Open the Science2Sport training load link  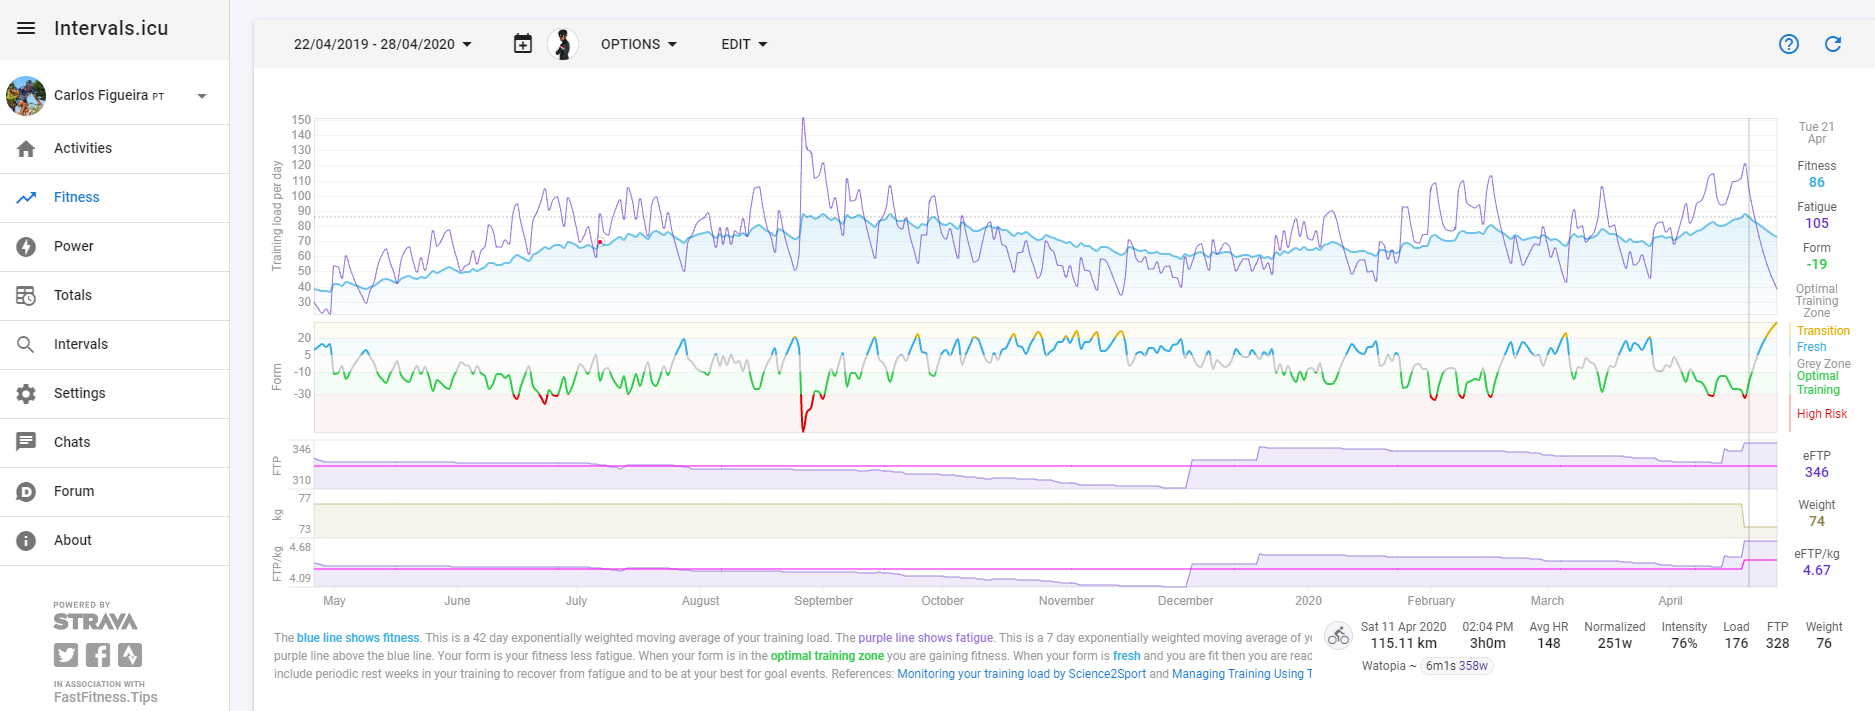coord(1021,674)
